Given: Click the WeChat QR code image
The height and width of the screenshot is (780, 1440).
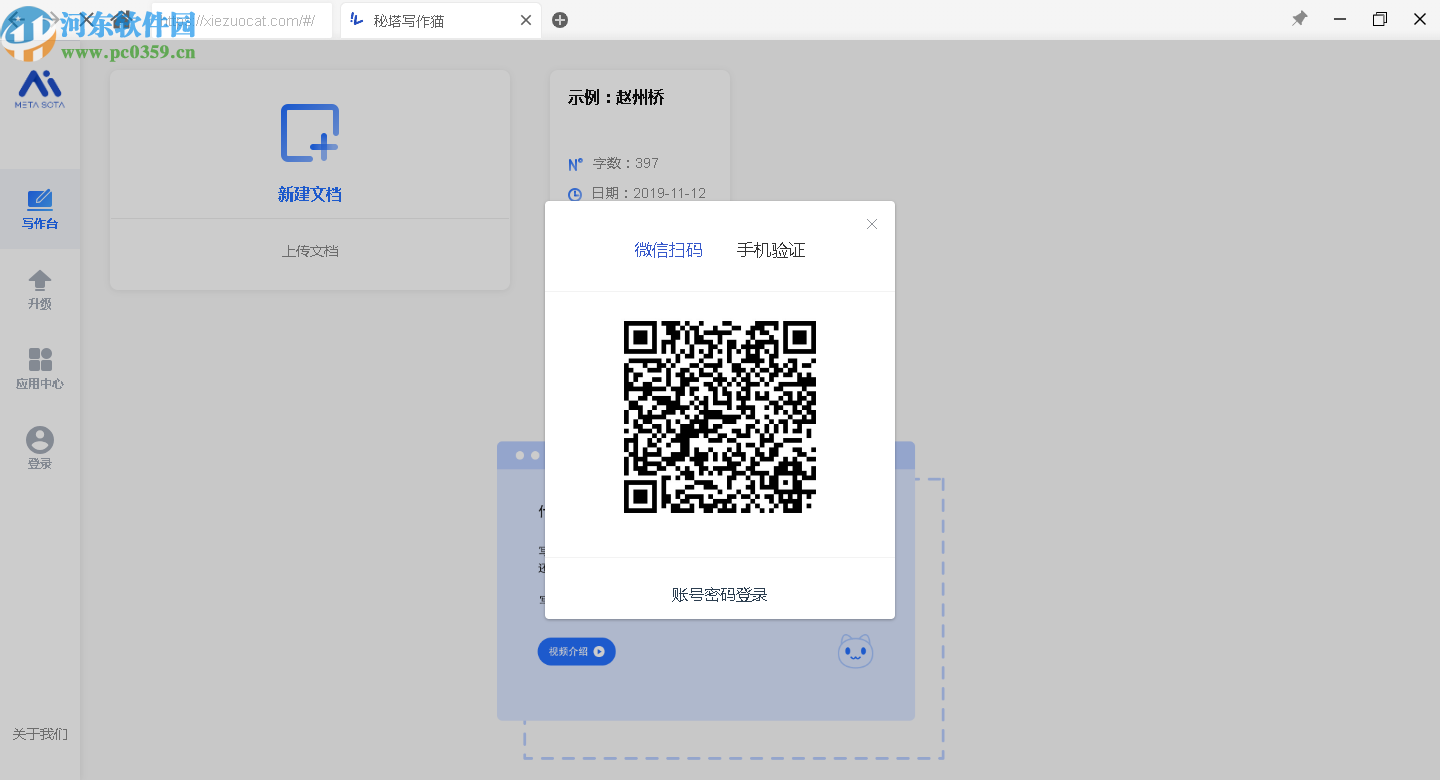Looking at the screenshot, I should [x=720, y=417].
